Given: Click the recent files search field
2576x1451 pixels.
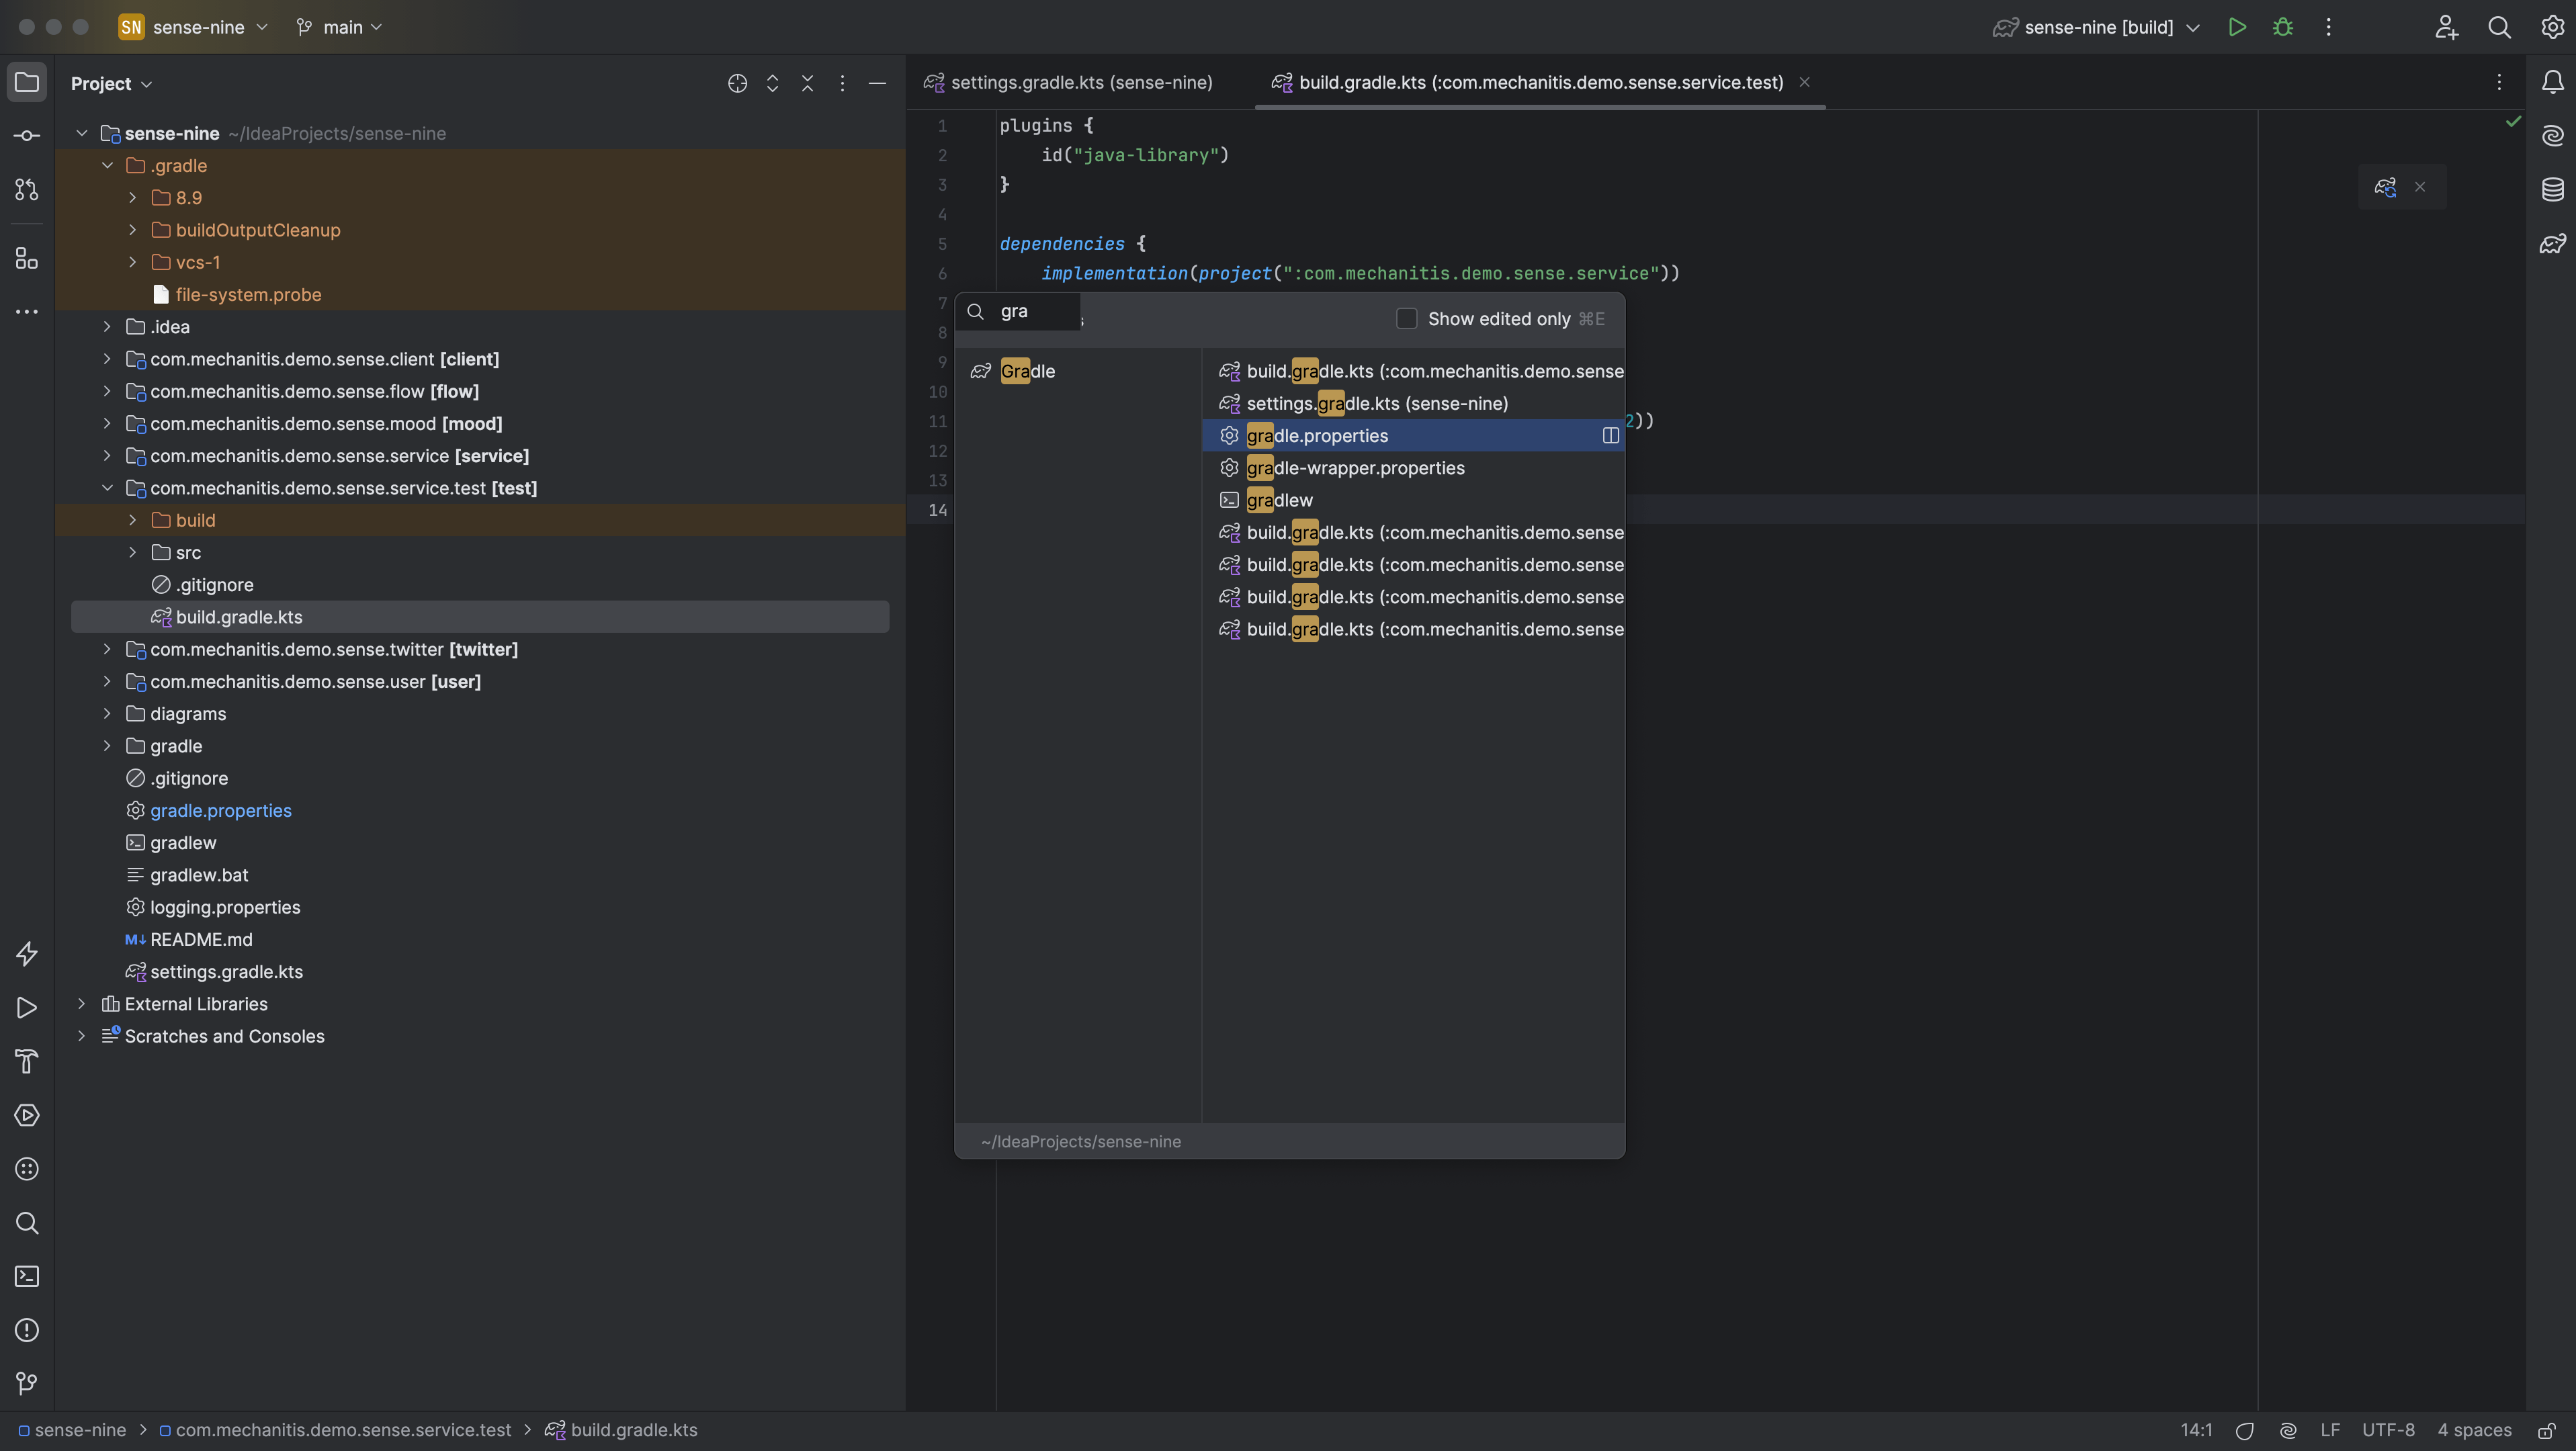Looking at the screenshot, I should pos(1030,311).
